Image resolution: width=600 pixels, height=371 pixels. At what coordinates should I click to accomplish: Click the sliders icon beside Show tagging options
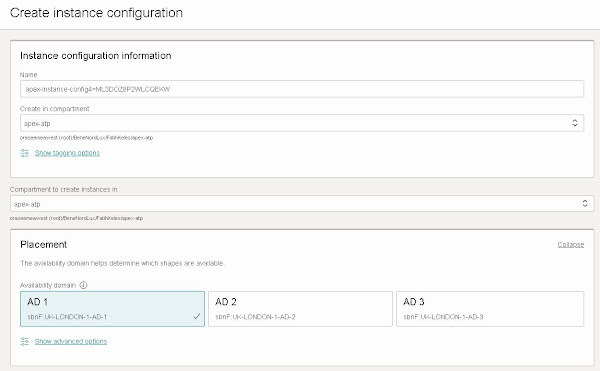pyautogui.click(x=24, y=153)
